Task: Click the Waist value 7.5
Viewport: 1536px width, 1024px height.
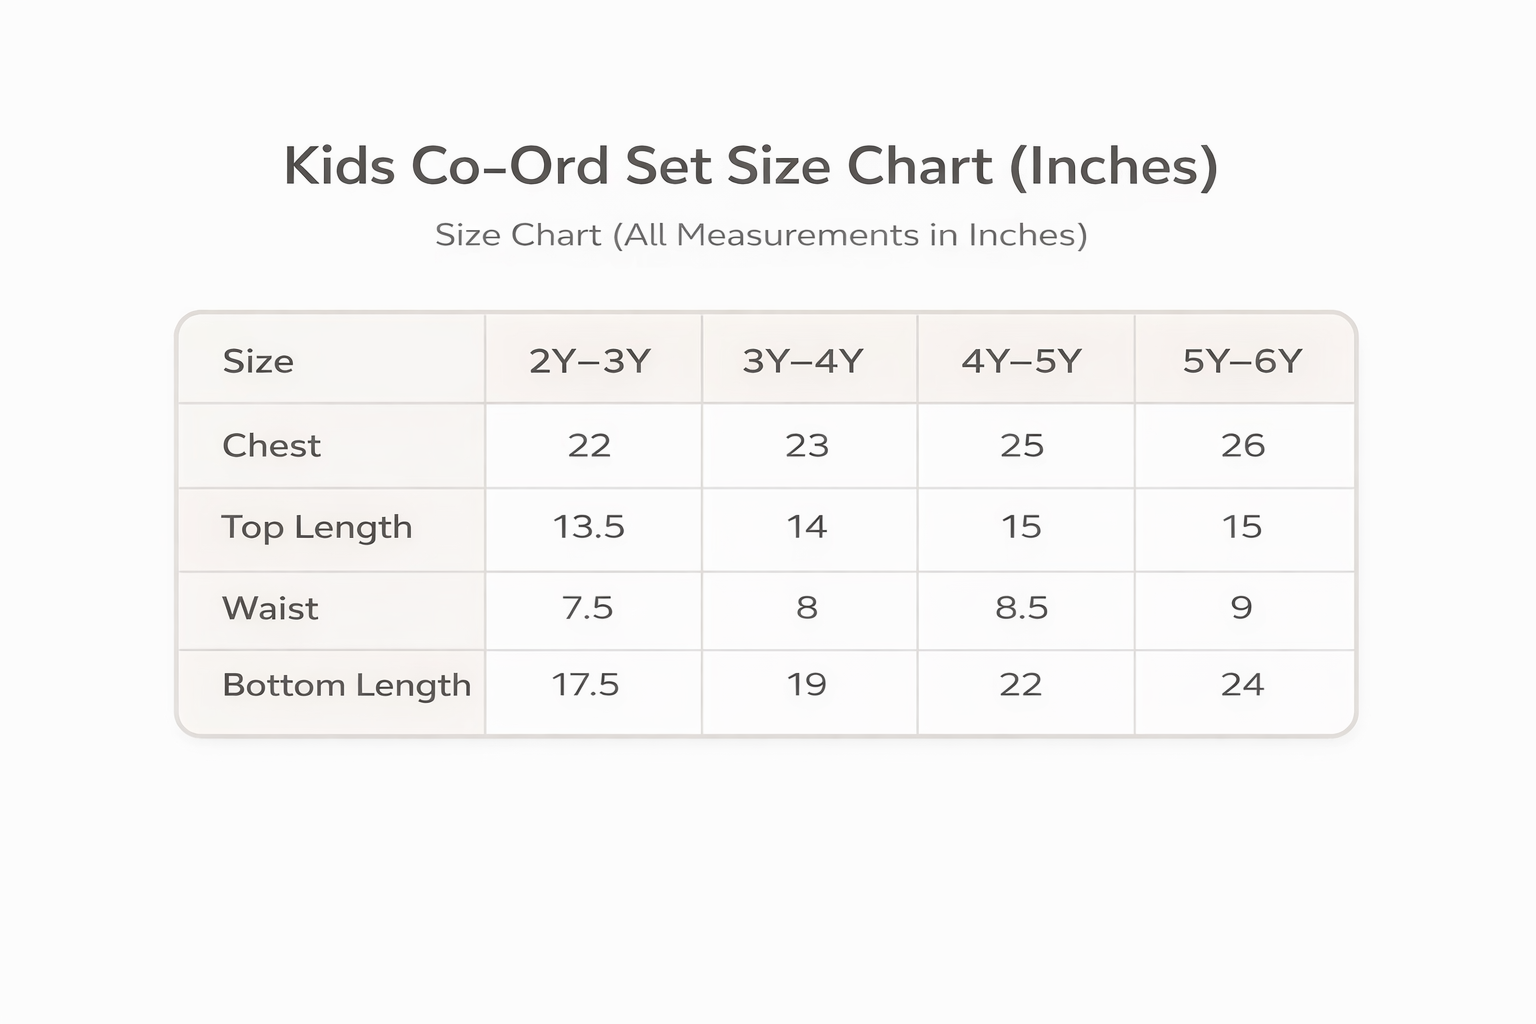Action: click(588, 608)
